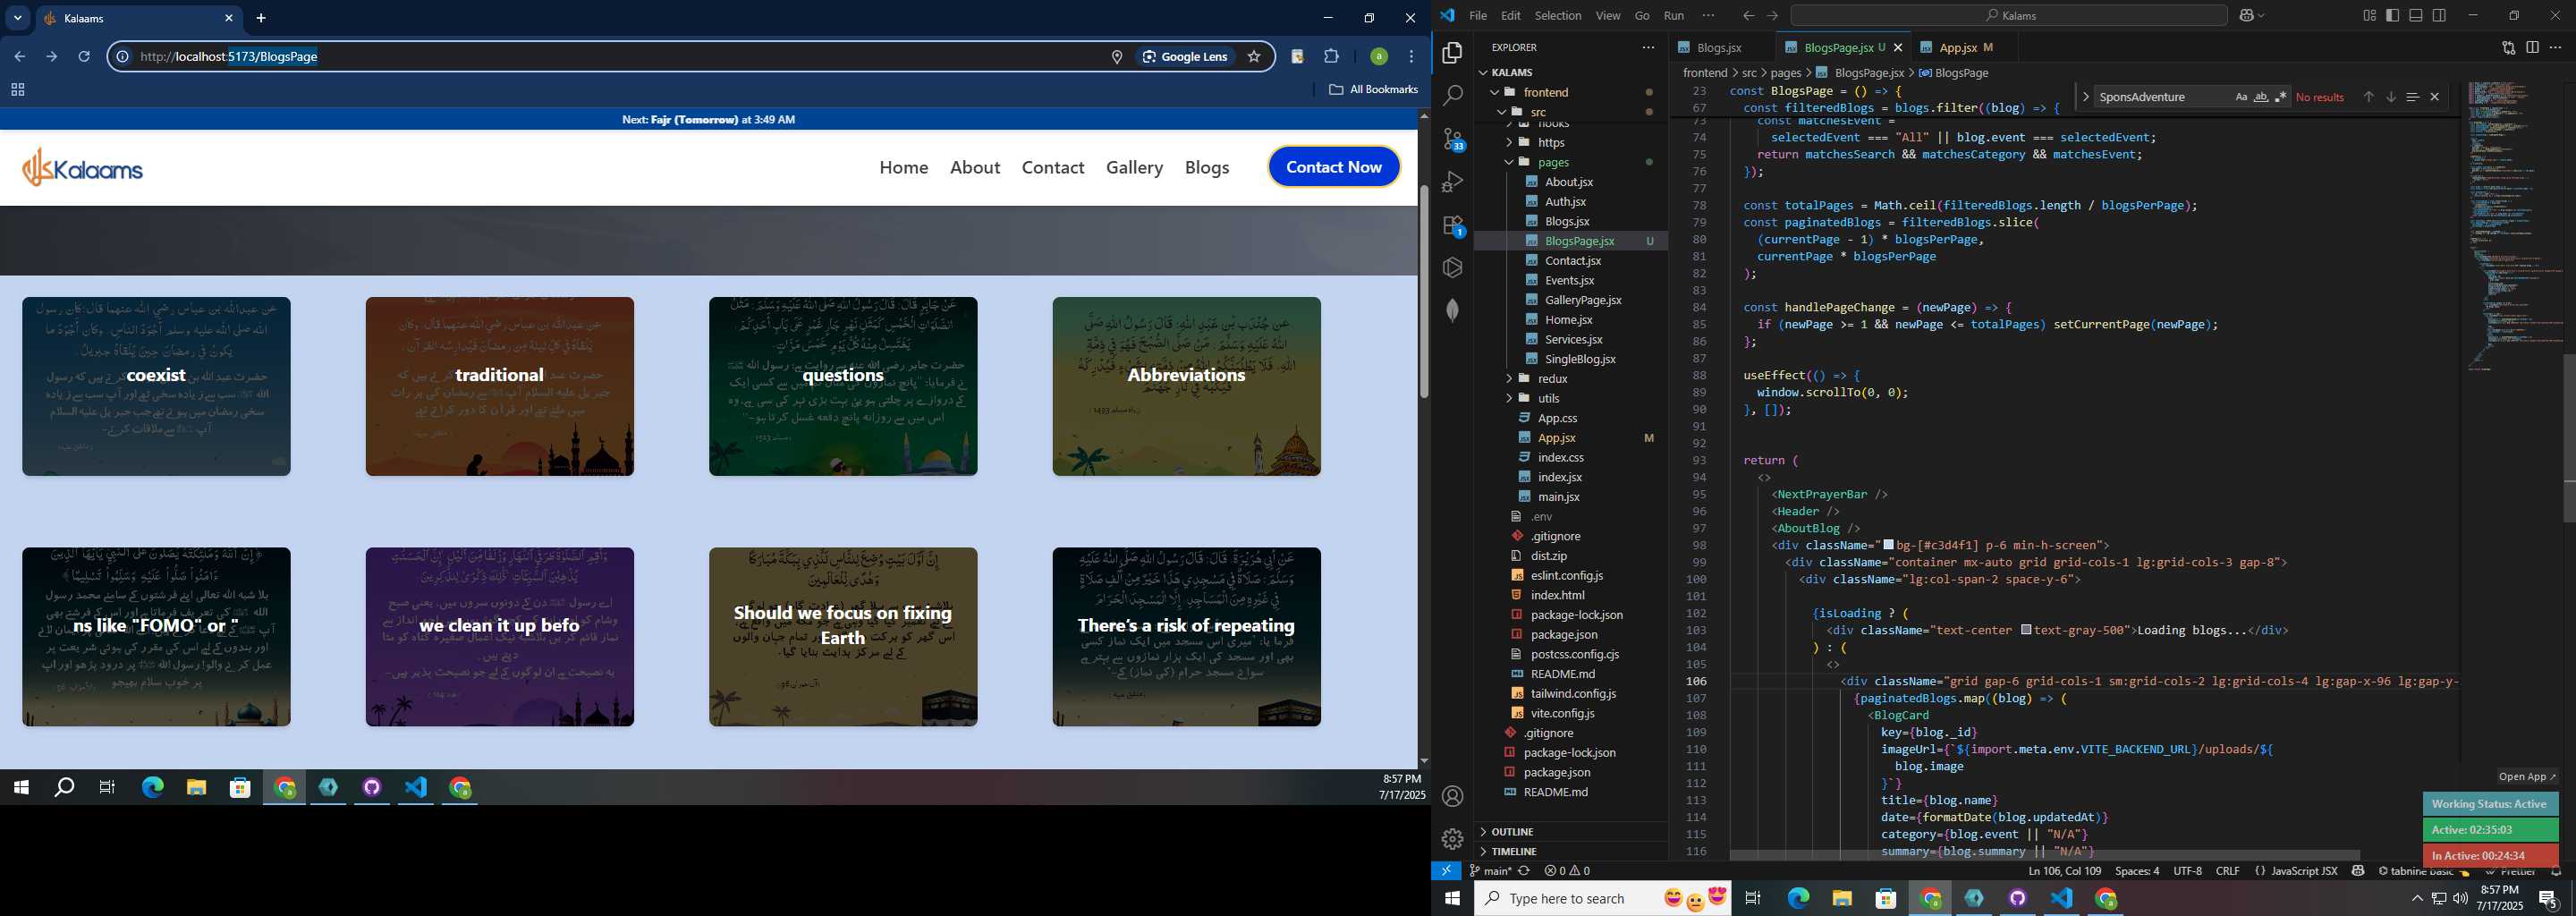Viewport: 2576px width, 916px height.
Task: Open the Manage gear in VS Code
Action: [x=1452, y=839]
